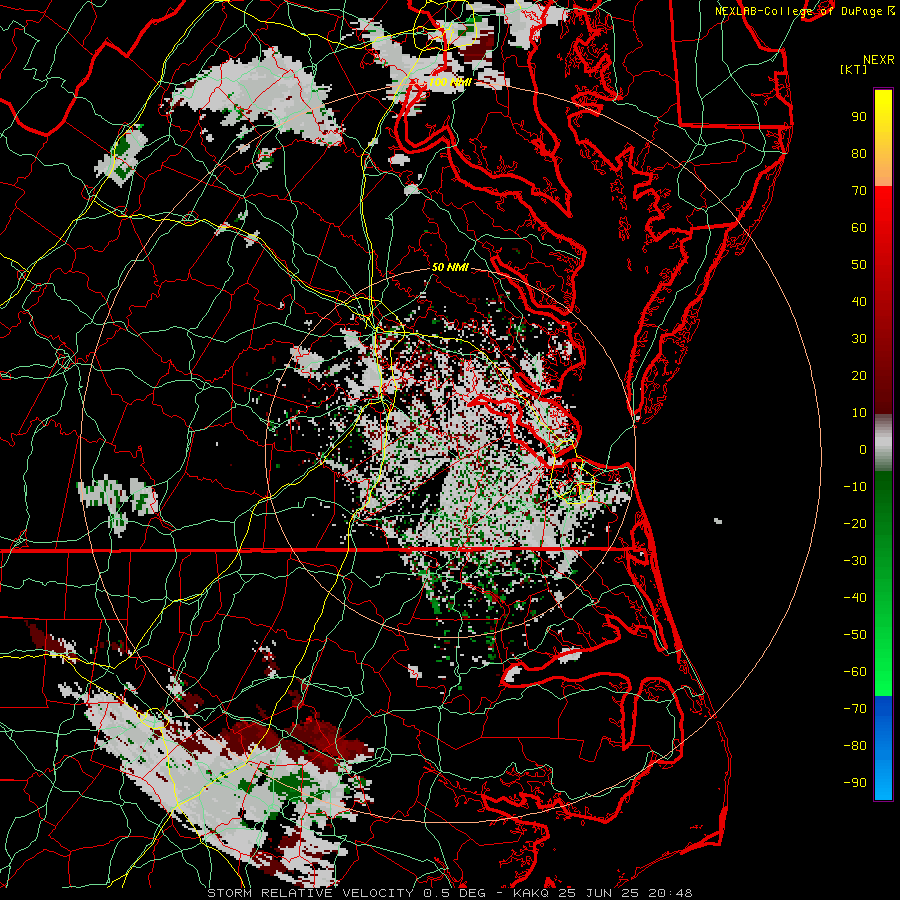
Task: Click the -10 value on velocity scale
Action: 855,487
